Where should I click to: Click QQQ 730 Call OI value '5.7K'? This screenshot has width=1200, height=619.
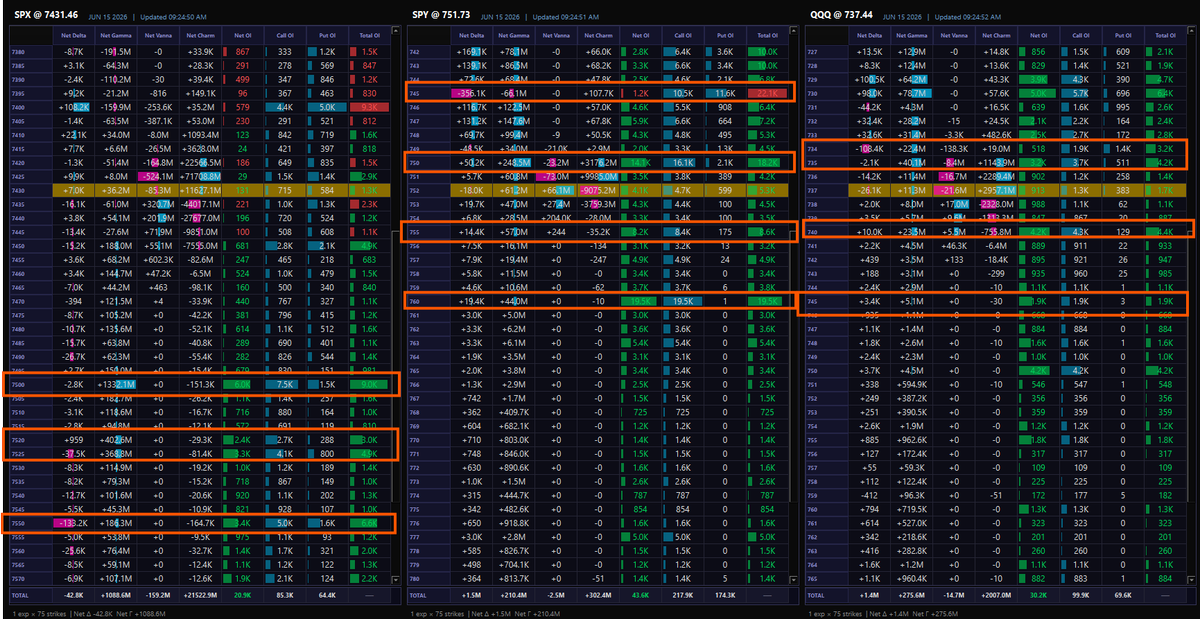tap(1080, 92)
